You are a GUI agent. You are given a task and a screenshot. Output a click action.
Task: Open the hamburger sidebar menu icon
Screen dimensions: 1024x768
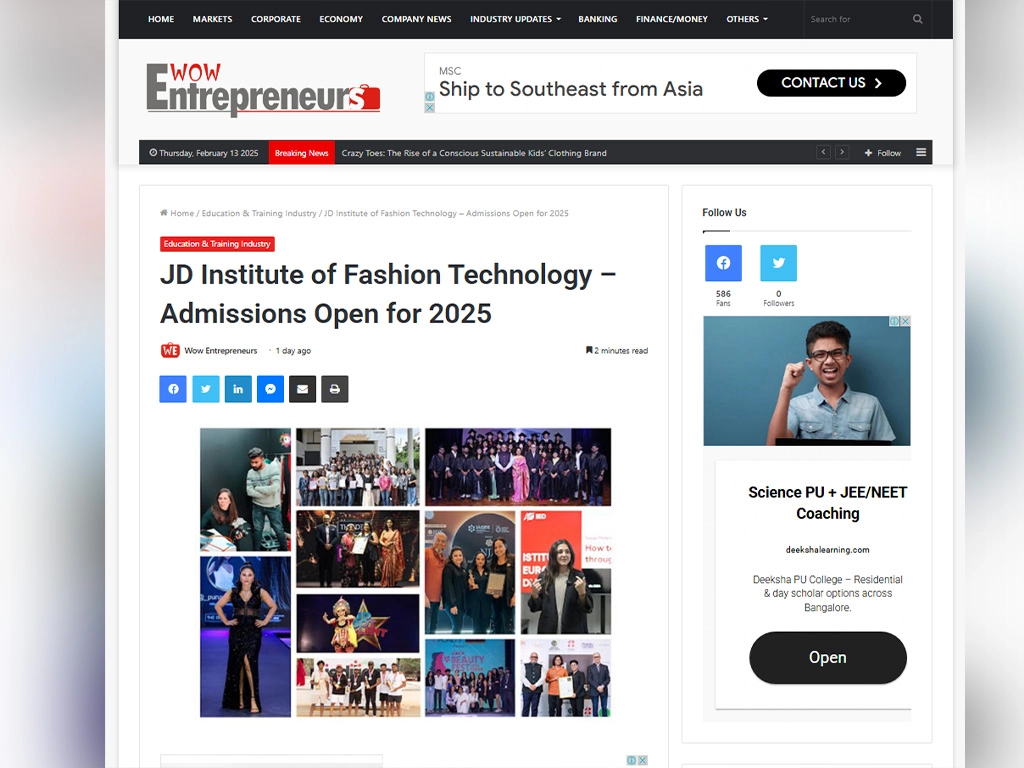[921, 152]
